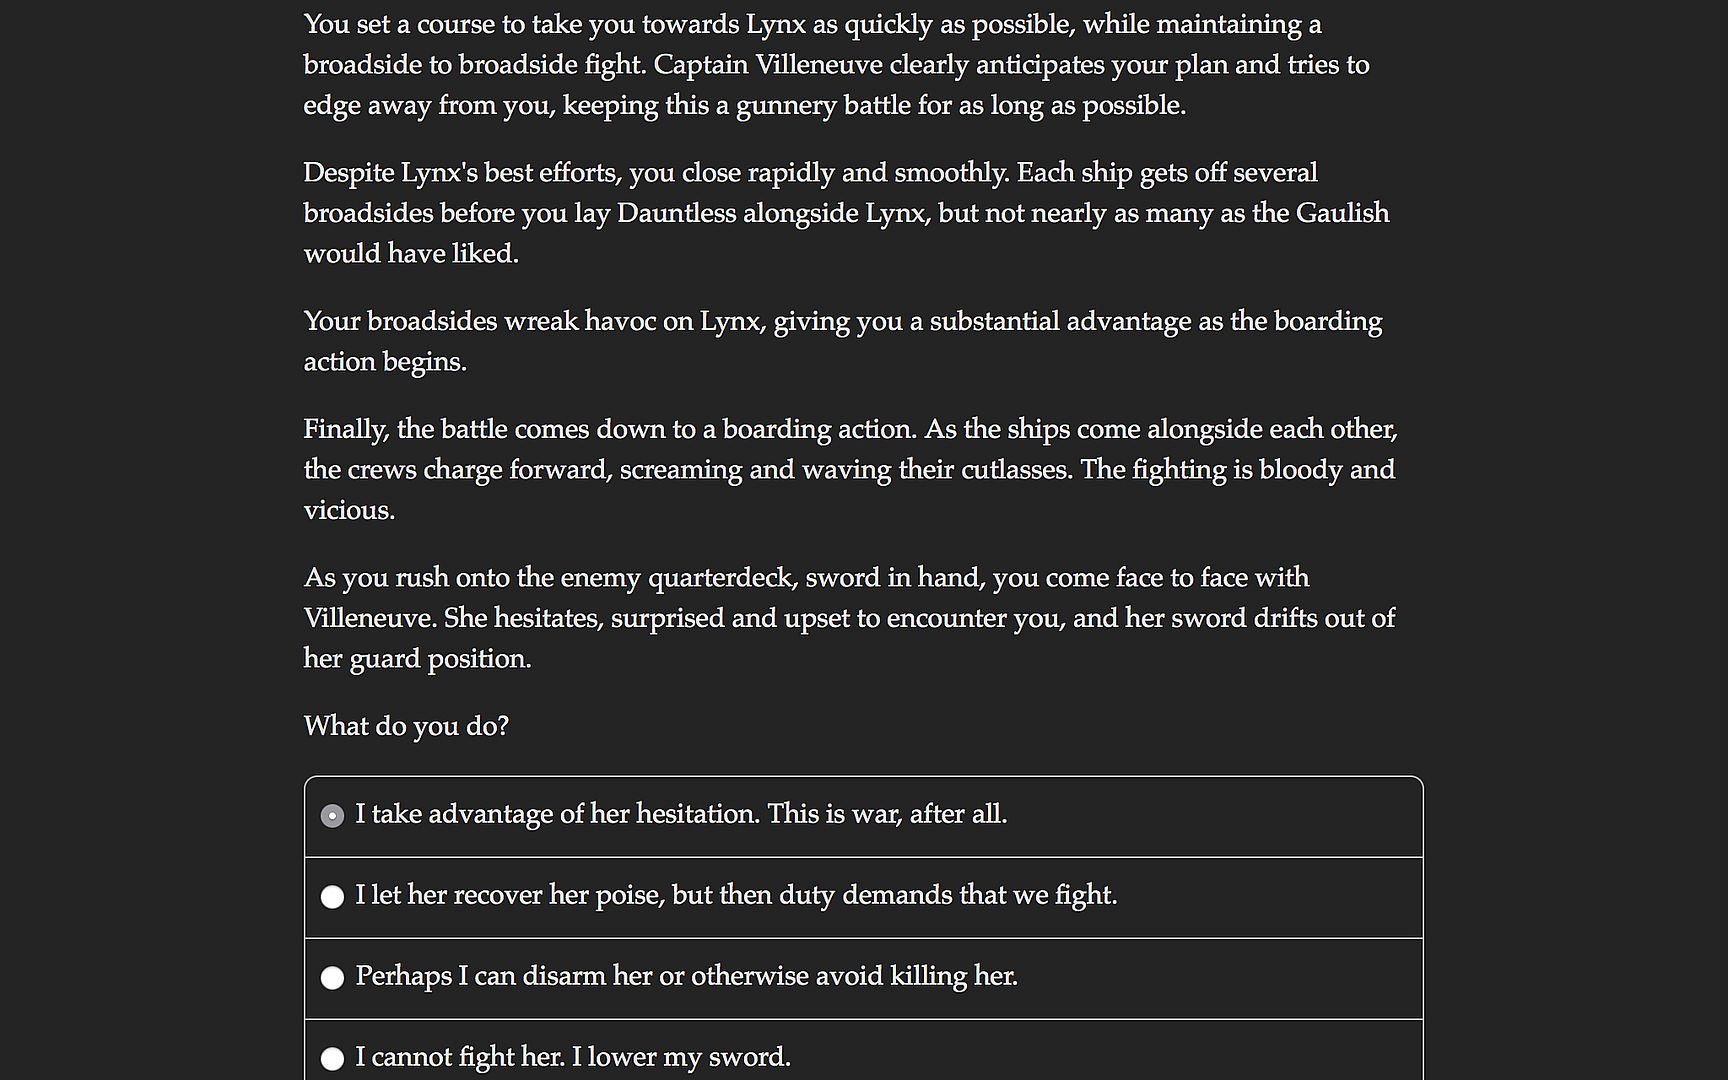Pick the radio button for disarming her
The image size is (1728, 1080).
(x=332, y=978)
